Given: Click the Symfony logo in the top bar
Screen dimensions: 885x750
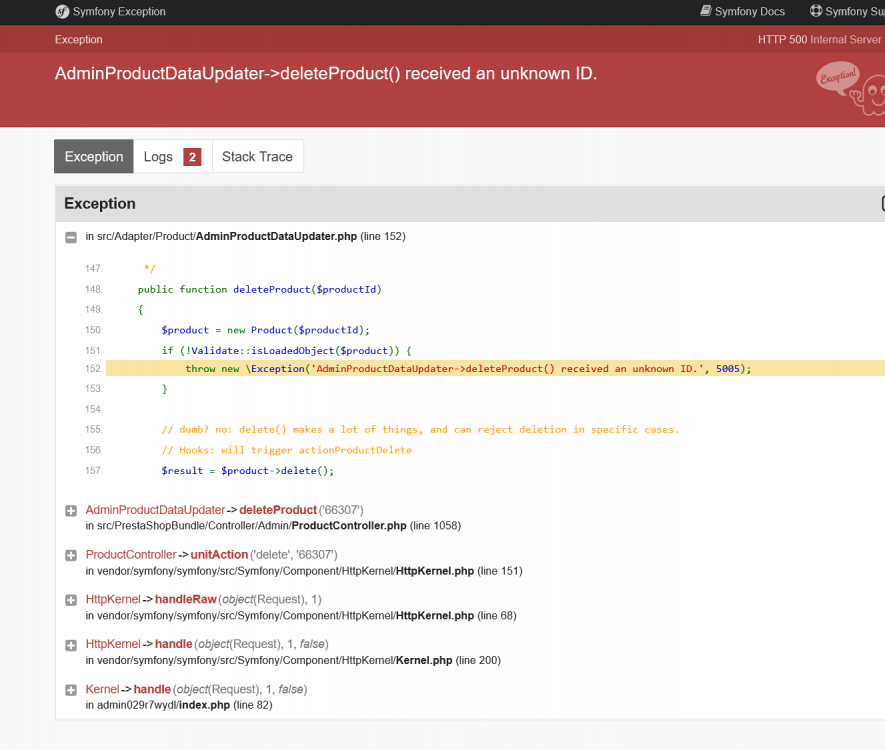Looking at the screenshot, I should [62, 13].
